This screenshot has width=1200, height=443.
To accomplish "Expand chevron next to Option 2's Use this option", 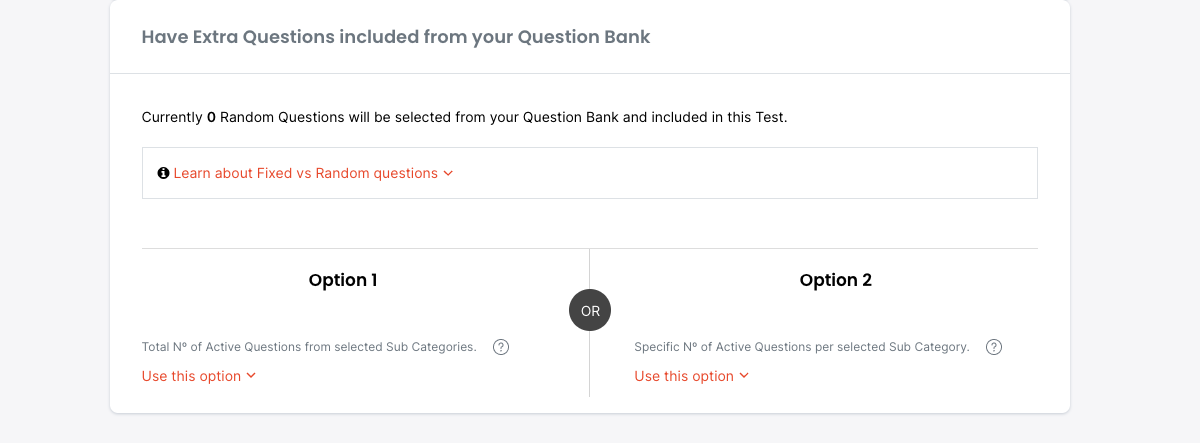I will point(744,376).
